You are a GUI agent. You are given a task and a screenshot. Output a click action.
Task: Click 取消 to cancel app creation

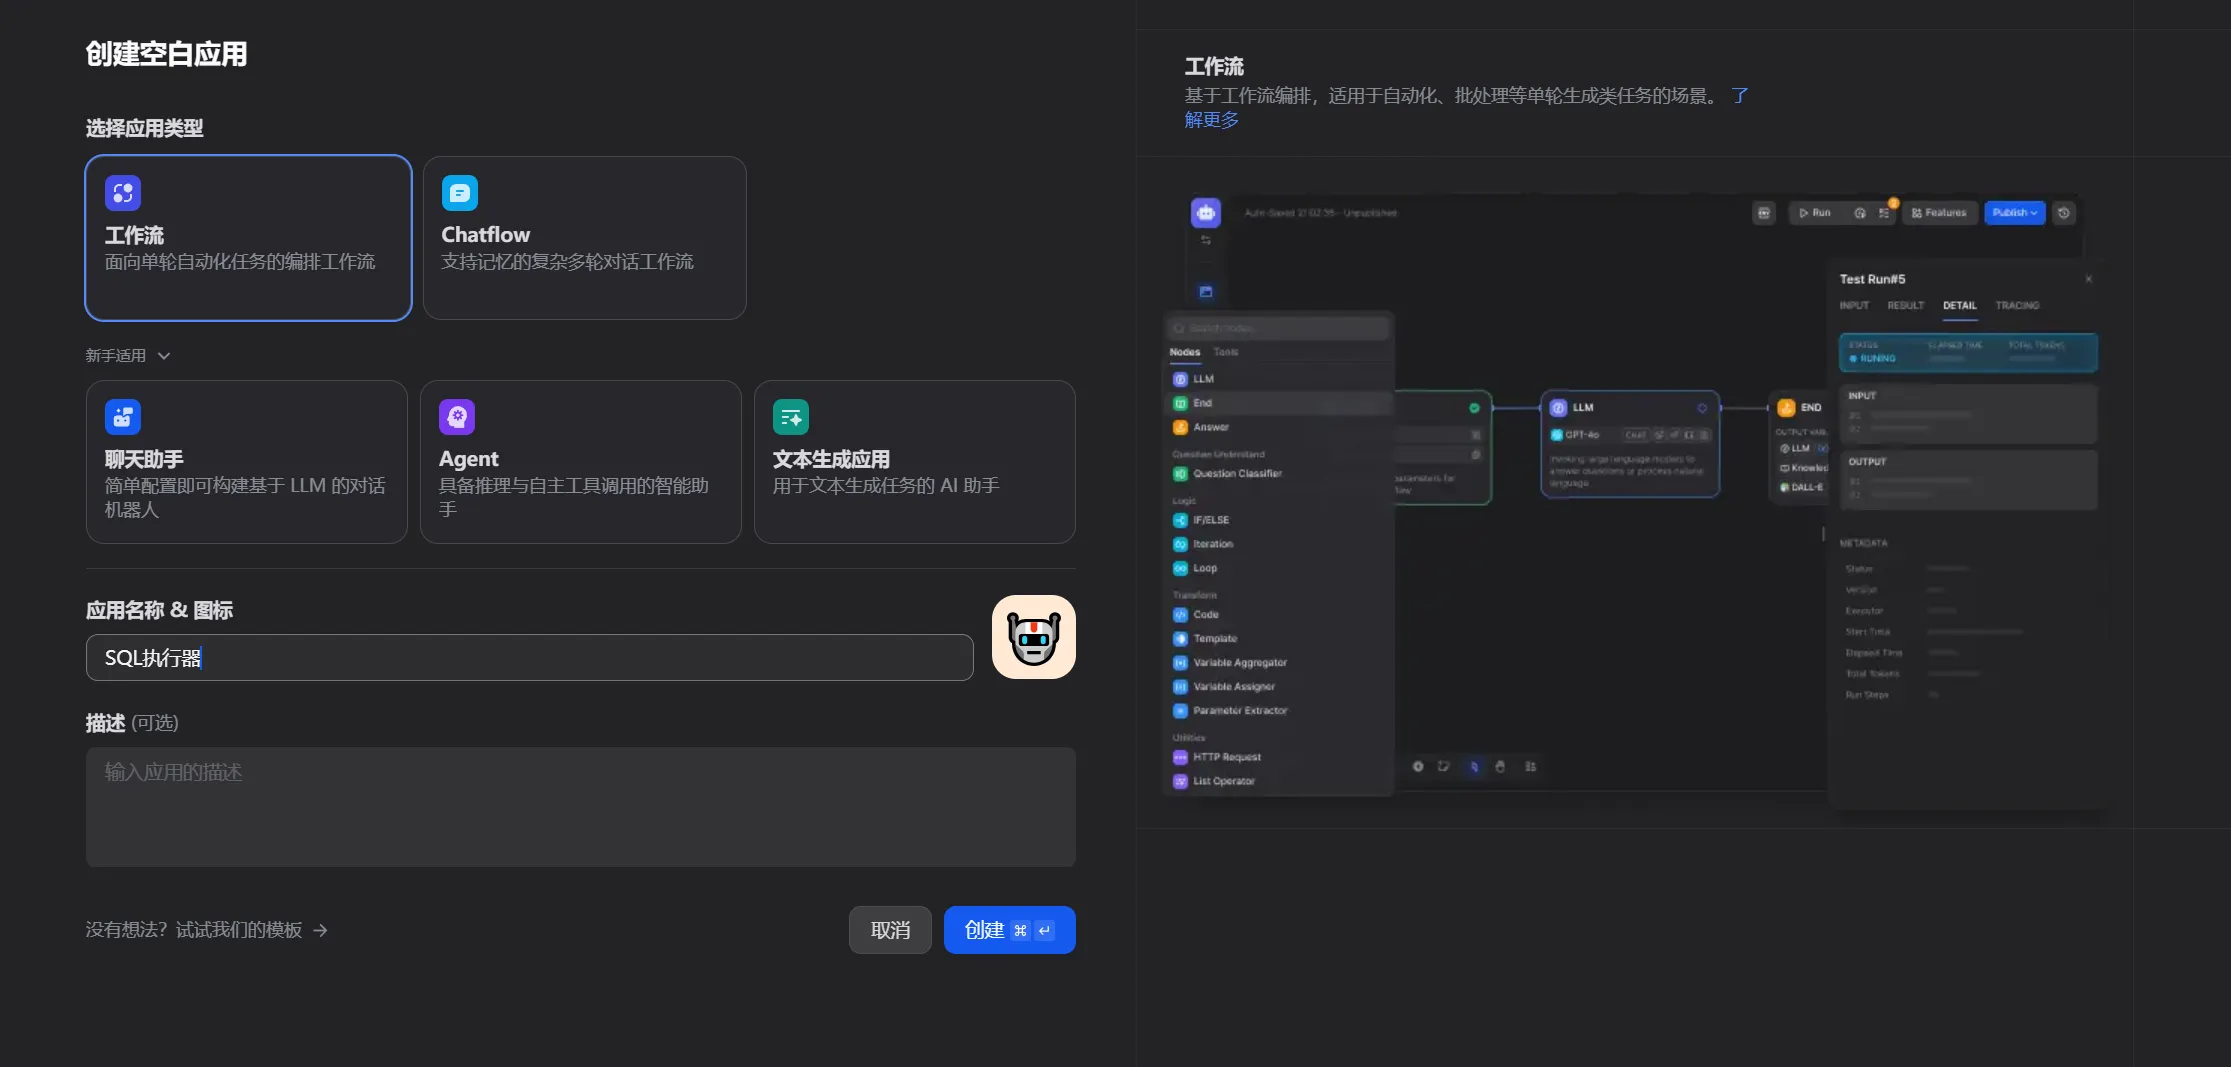(889, 931)
